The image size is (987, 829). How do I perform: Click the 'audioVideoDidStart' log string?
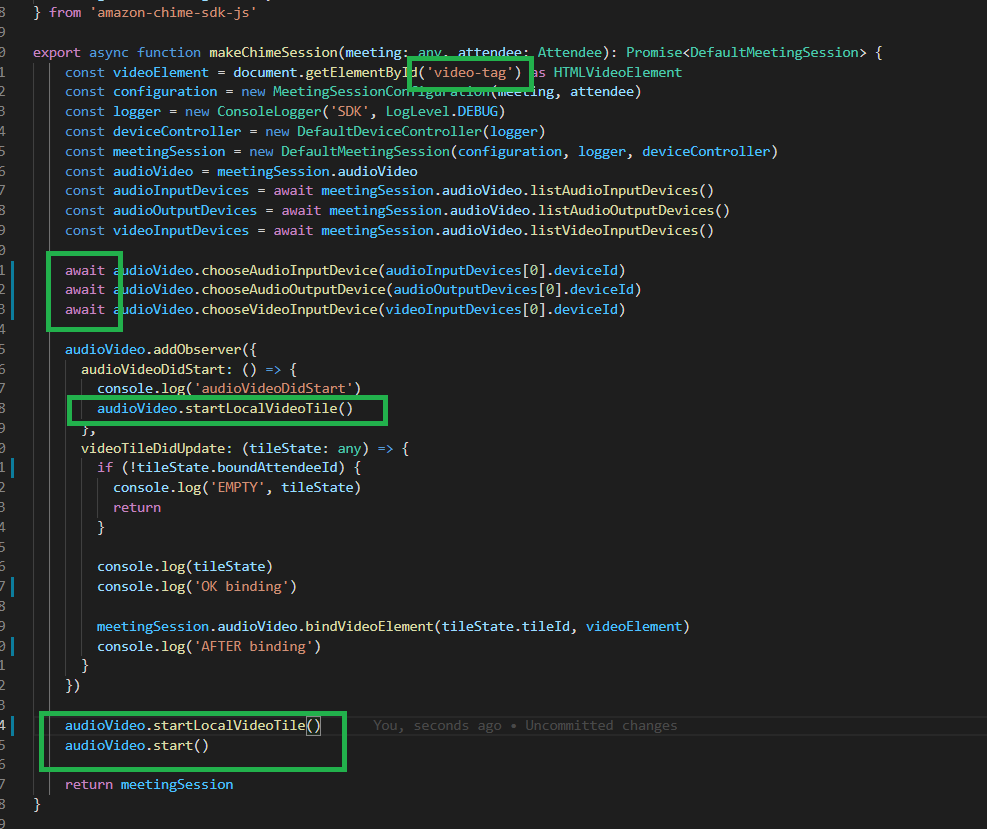(x=273, y=388)
